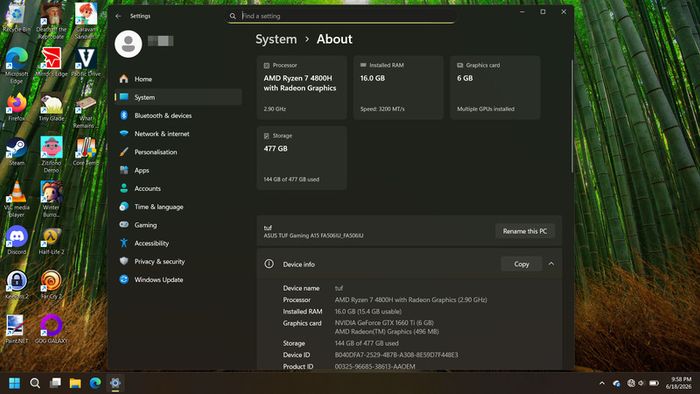The height and width of the screenshot is (394, 700).
Task: Select the Tiny Glade desktop shortcut
Action: tap(51, 107)
